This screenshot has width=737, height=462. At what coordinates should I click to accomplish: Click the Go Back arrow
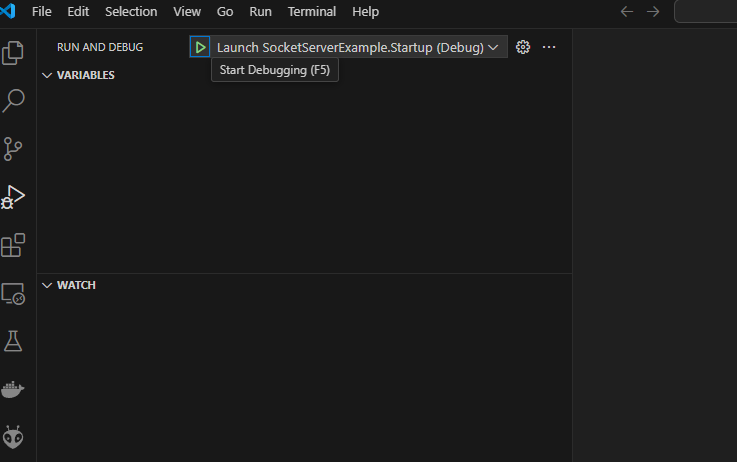click(627, 11)
